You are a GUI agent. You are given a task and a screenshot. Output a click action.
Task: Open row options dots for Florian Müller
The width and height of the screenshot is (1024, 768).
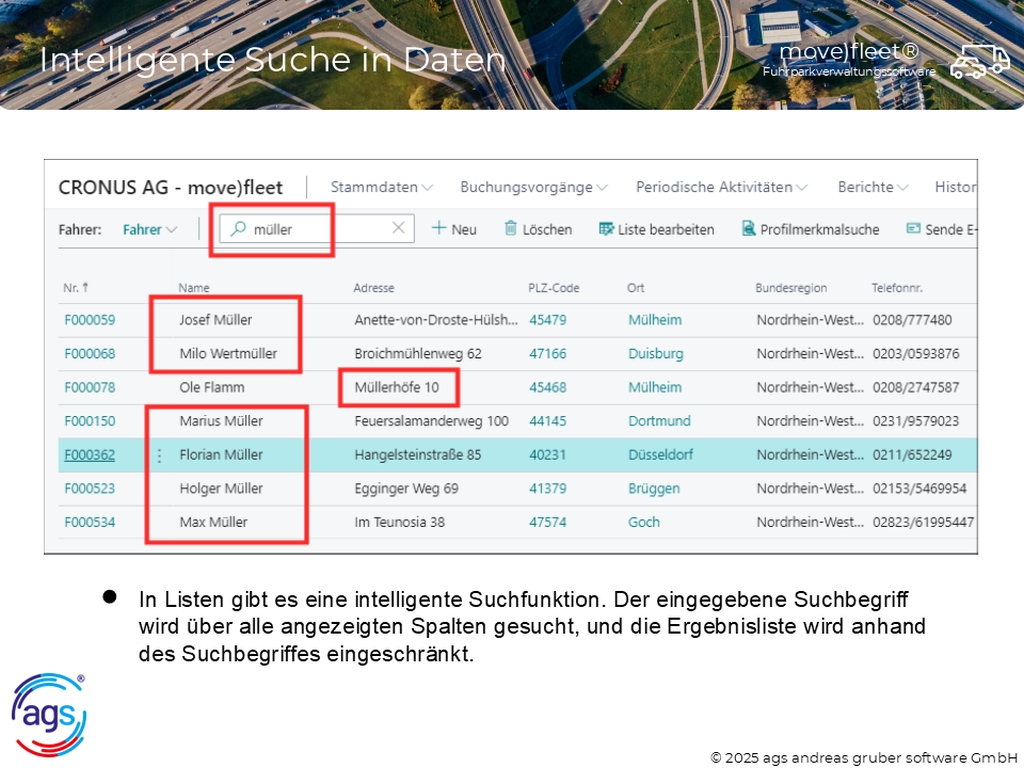159,455
